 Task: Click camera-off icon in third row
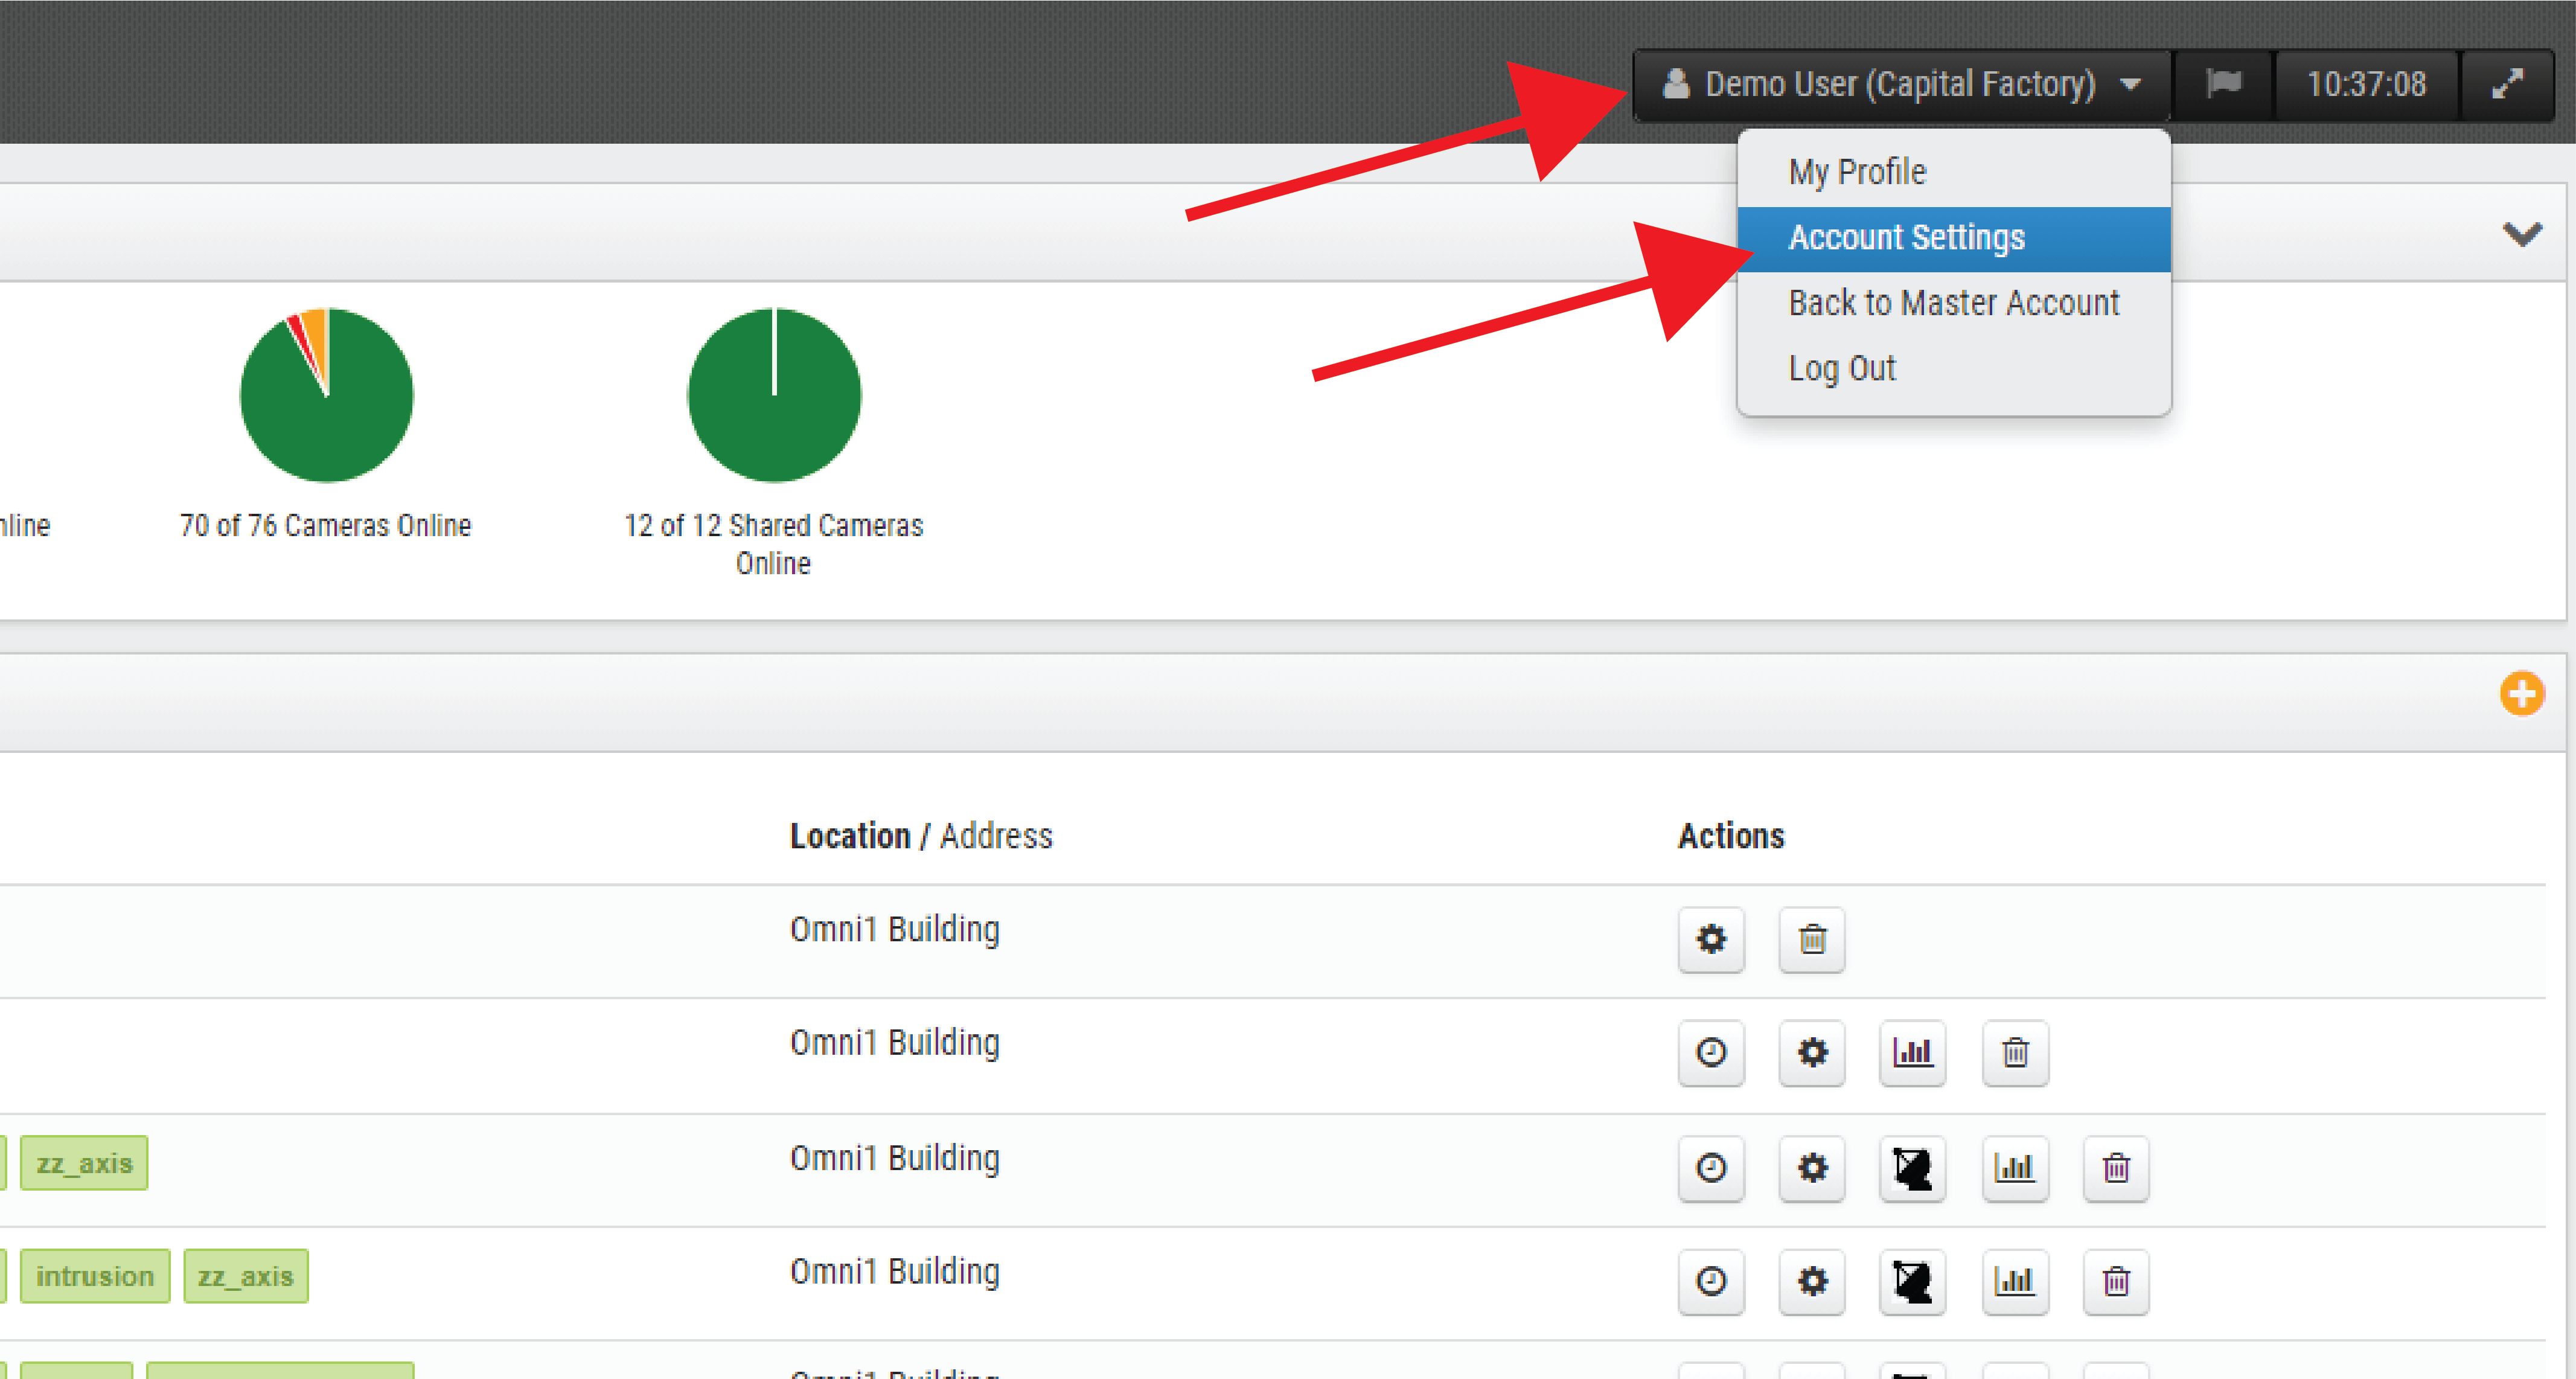(1913, 1168)
